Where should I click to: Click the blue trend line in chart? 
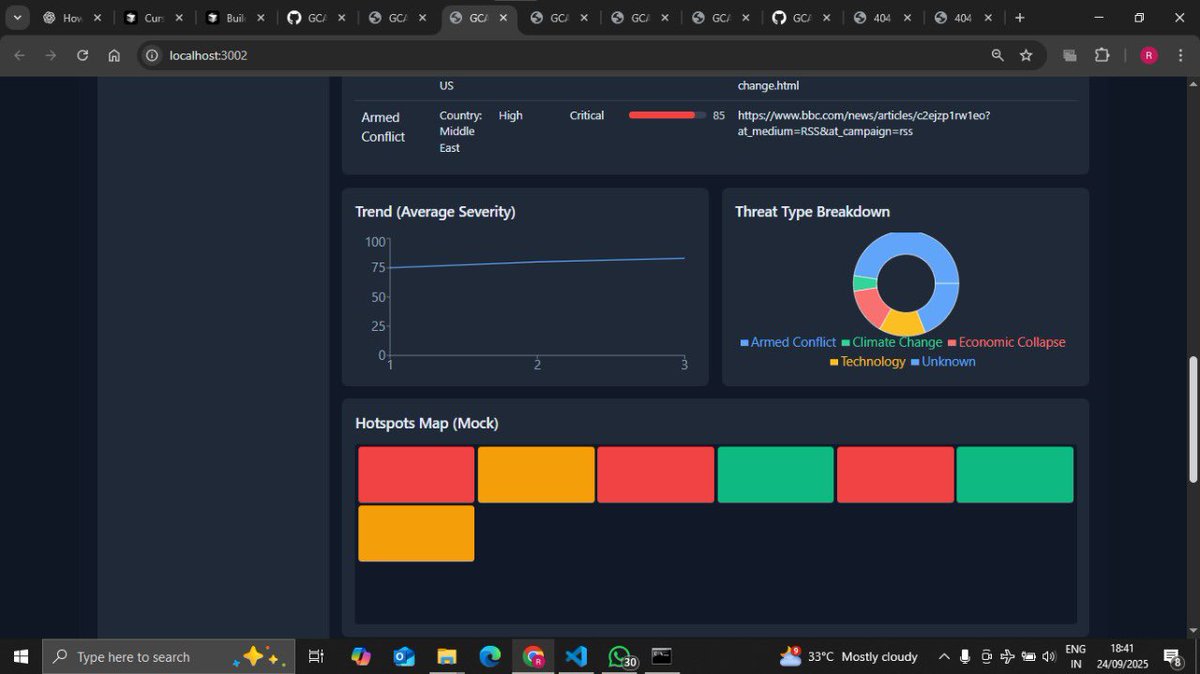[537, 263]
